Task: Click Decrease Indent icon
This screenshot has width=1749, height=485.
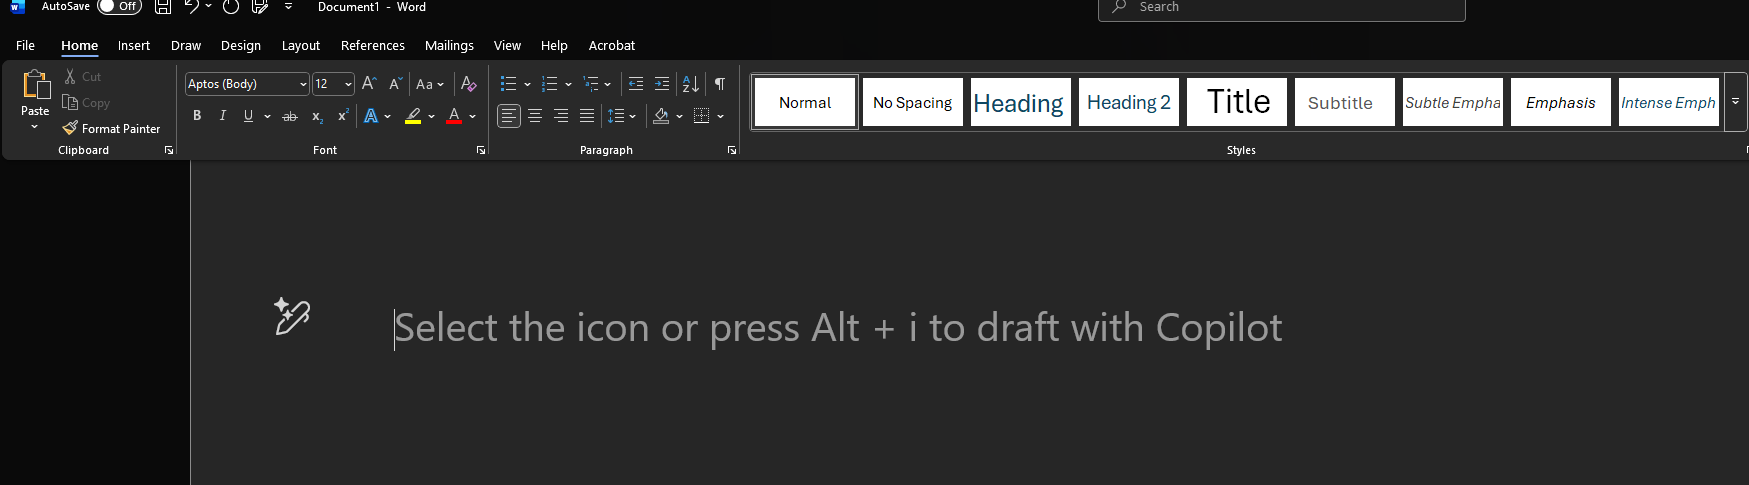Action: [636, 84]
